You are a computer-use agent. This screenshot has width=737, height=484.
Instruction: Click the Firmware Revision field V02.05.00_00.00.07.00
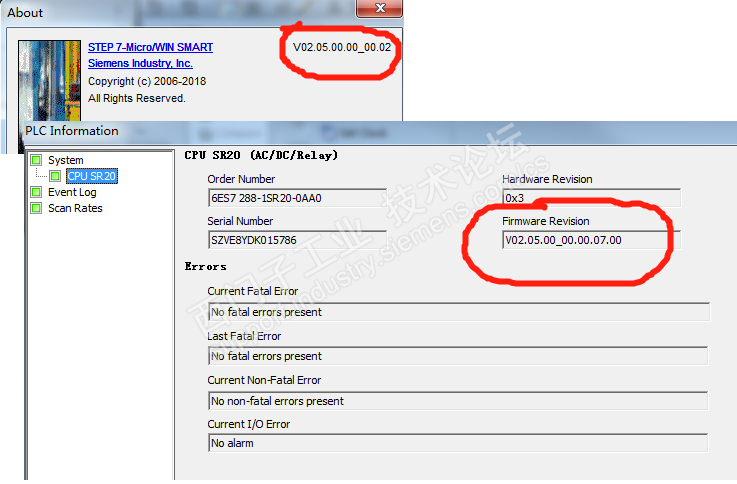[x=591, y=240]
